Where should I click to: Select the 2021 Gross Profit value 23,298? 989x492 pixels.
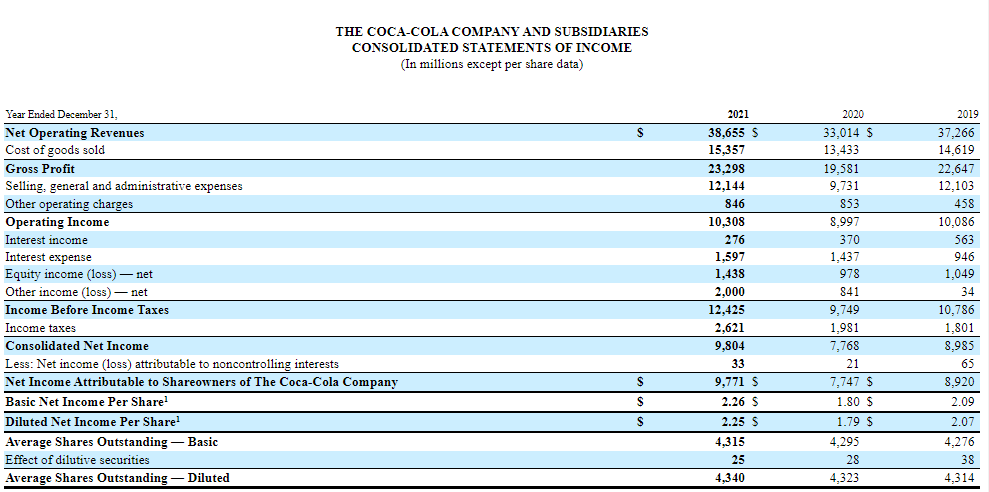click(726, 168)
